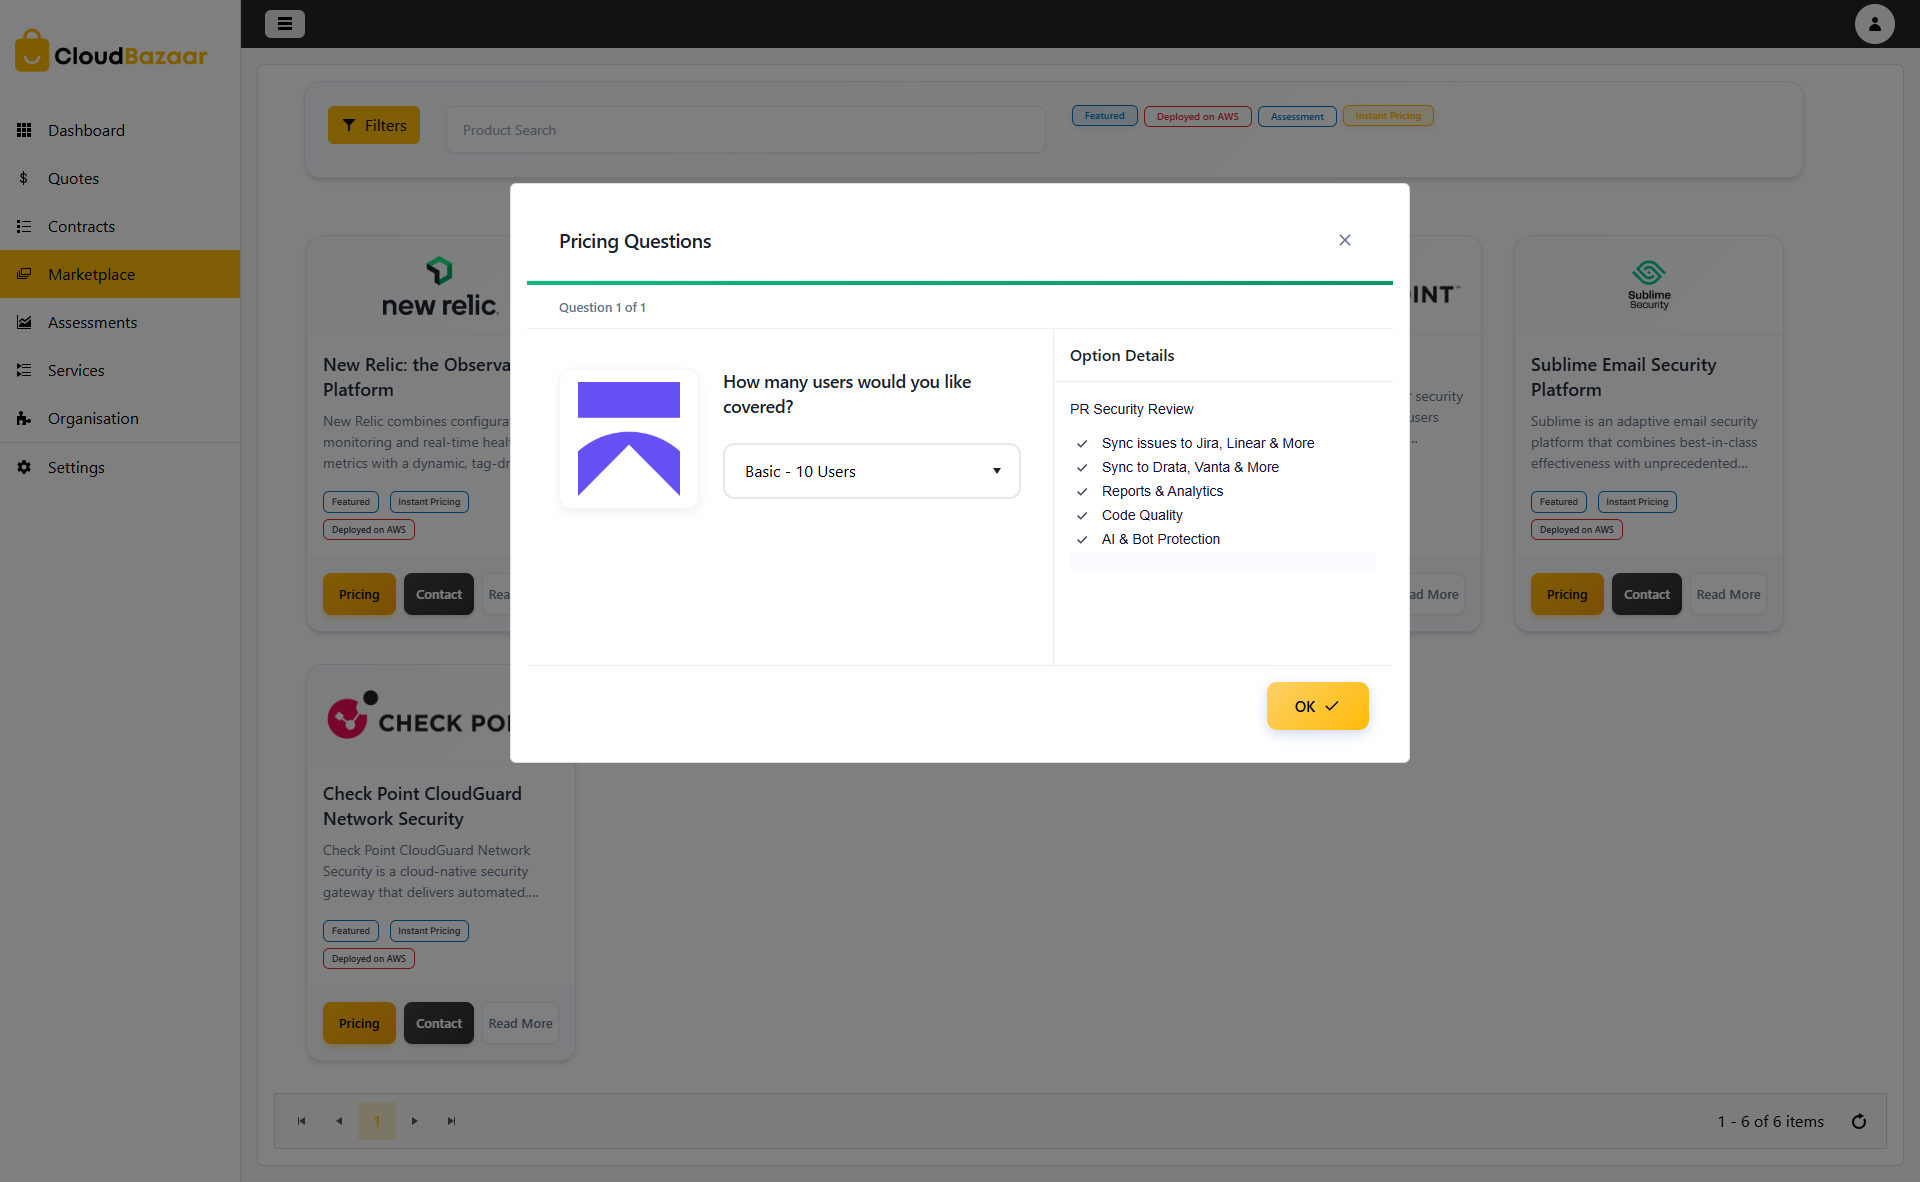Toggle the Deployed on AWS filter tag
The height and width of the screenshot is (1182, 1920).
[x=1197, y=116]
